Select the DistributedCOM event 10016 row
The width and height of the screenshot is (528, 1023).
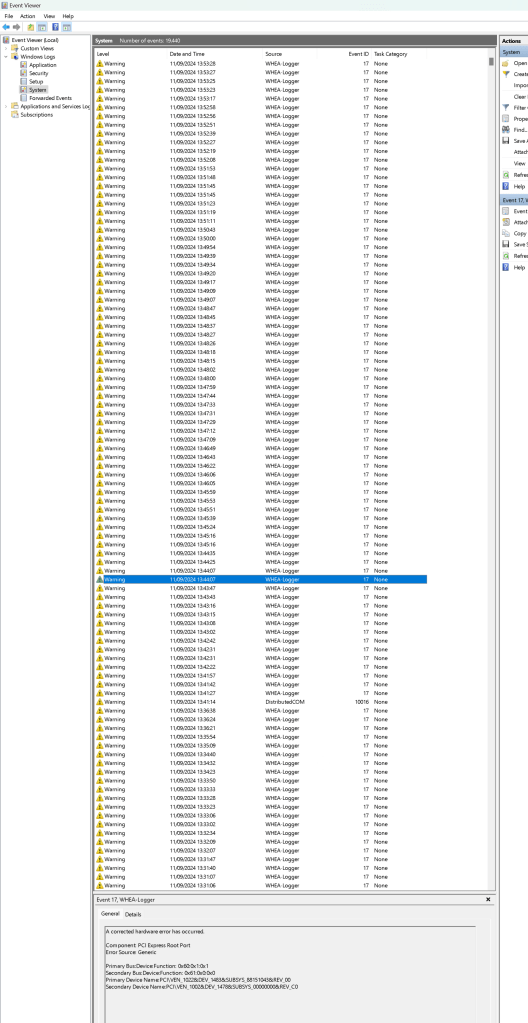(x=261, y=702)
